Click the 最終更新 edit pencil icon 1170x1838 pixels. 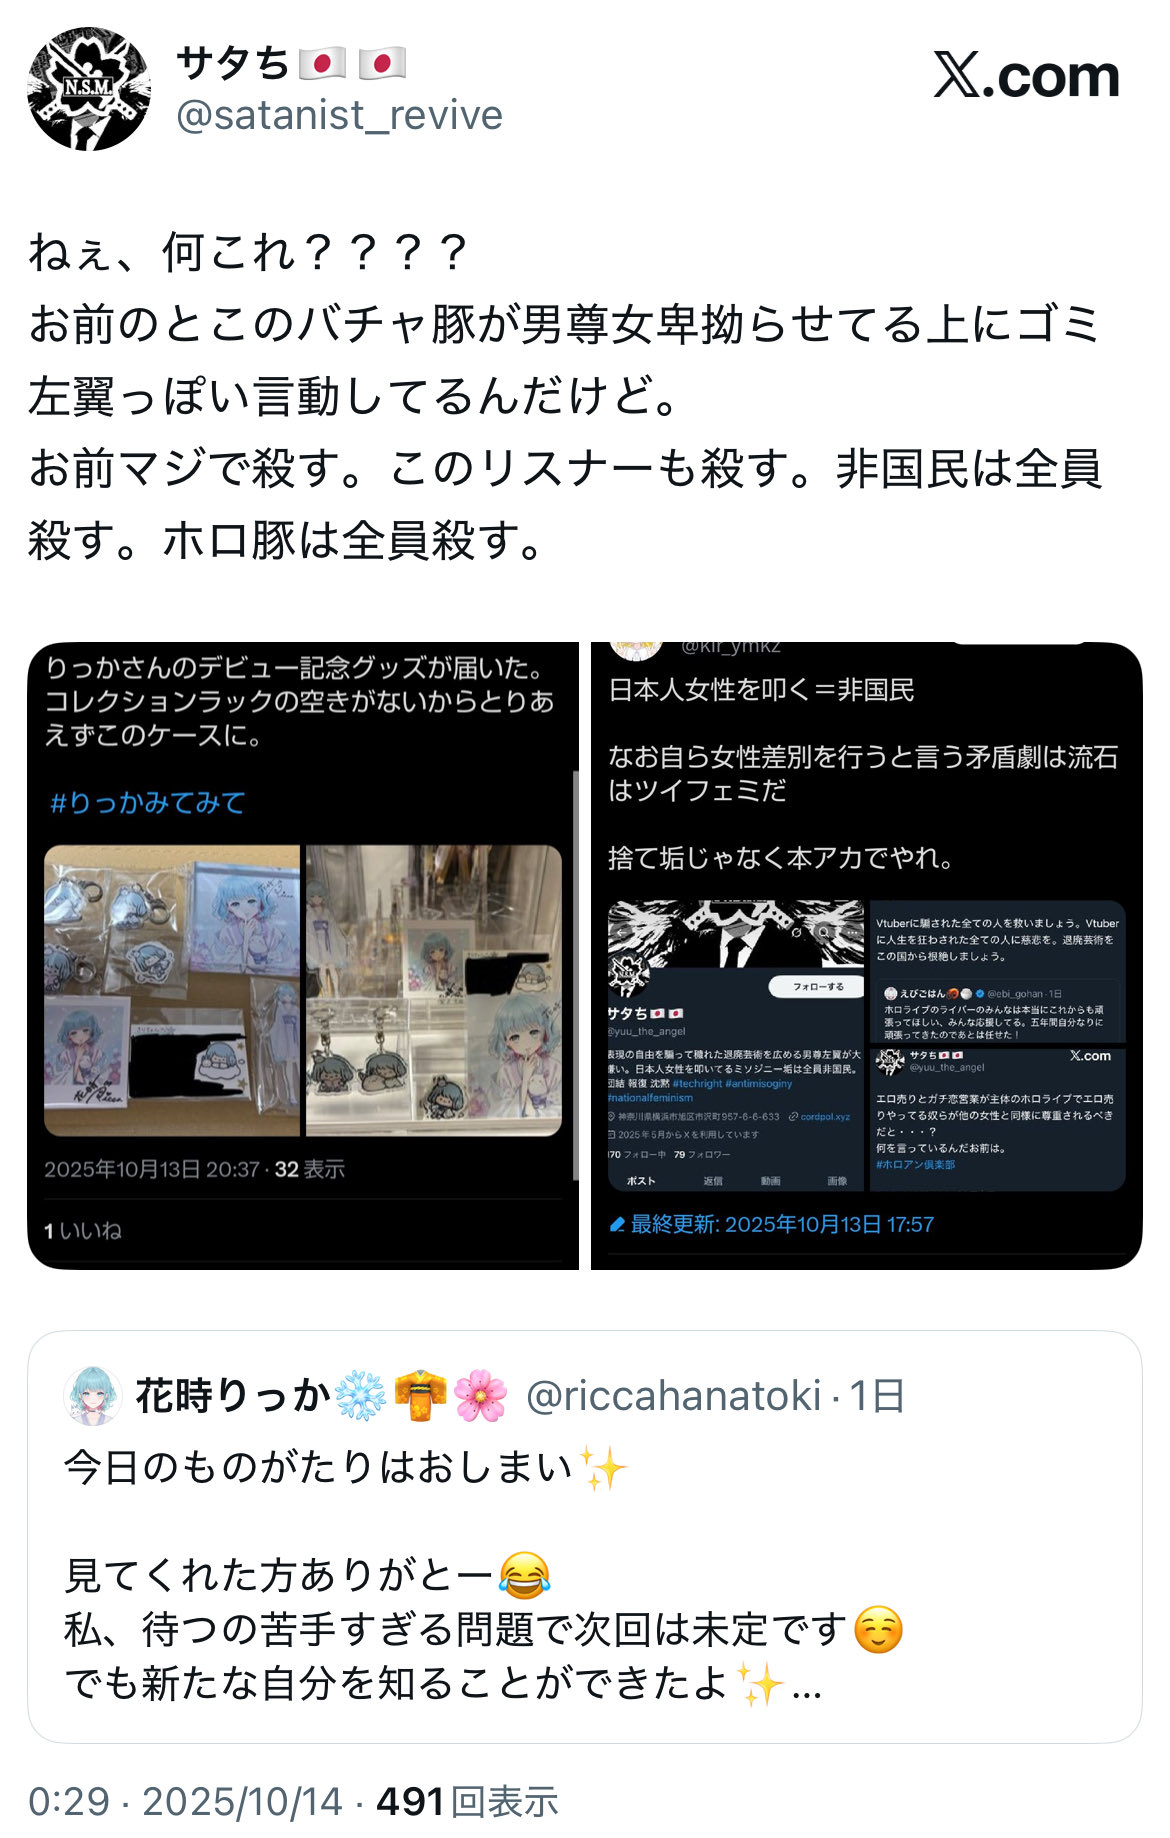pos(617,1225)
